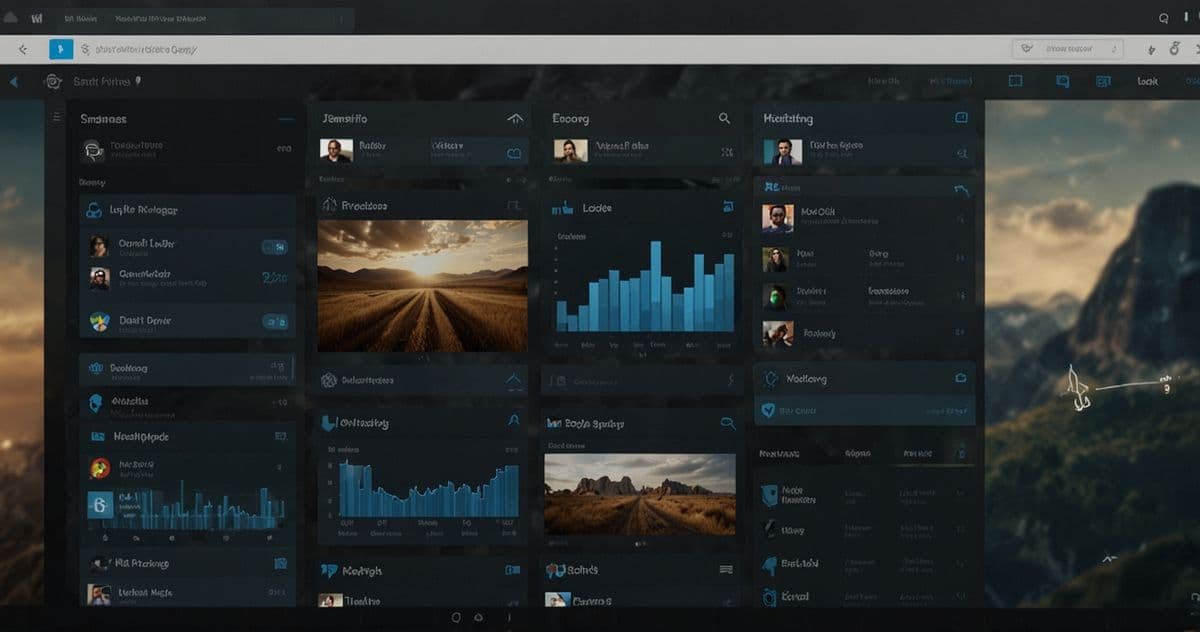
Task: Click the blue icon at the area chart header's right
Action: coord(514,421)
